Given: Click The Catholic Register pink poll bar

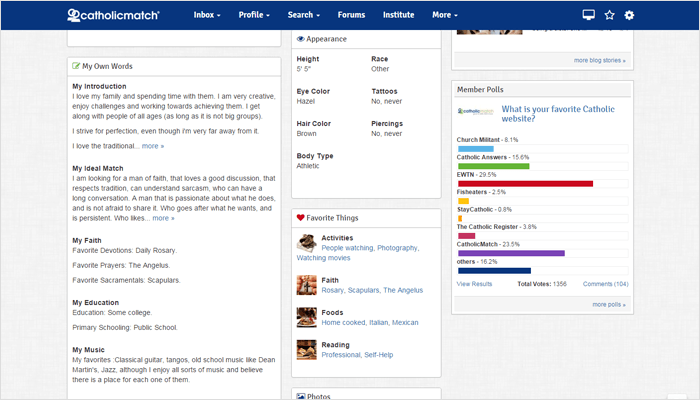Looking at the screenshot, I should click(x=467, y=236).
